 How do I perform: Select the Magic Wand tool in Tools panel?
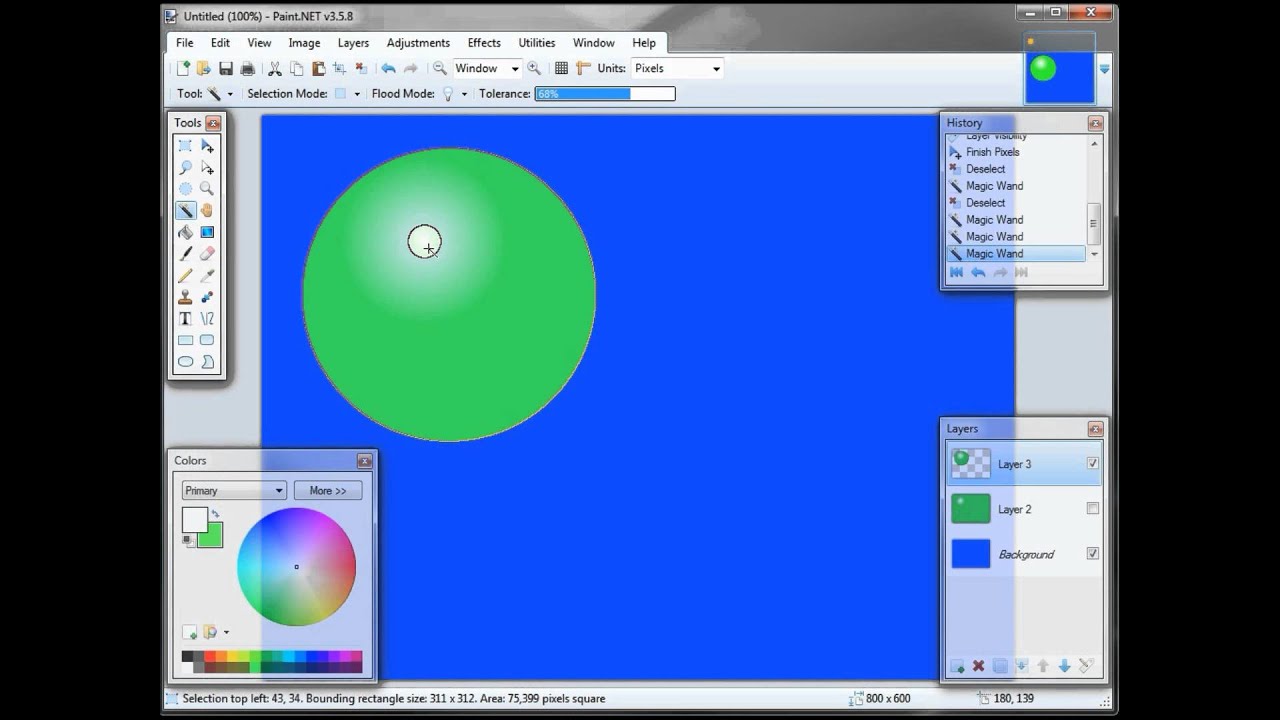[185, 211]
